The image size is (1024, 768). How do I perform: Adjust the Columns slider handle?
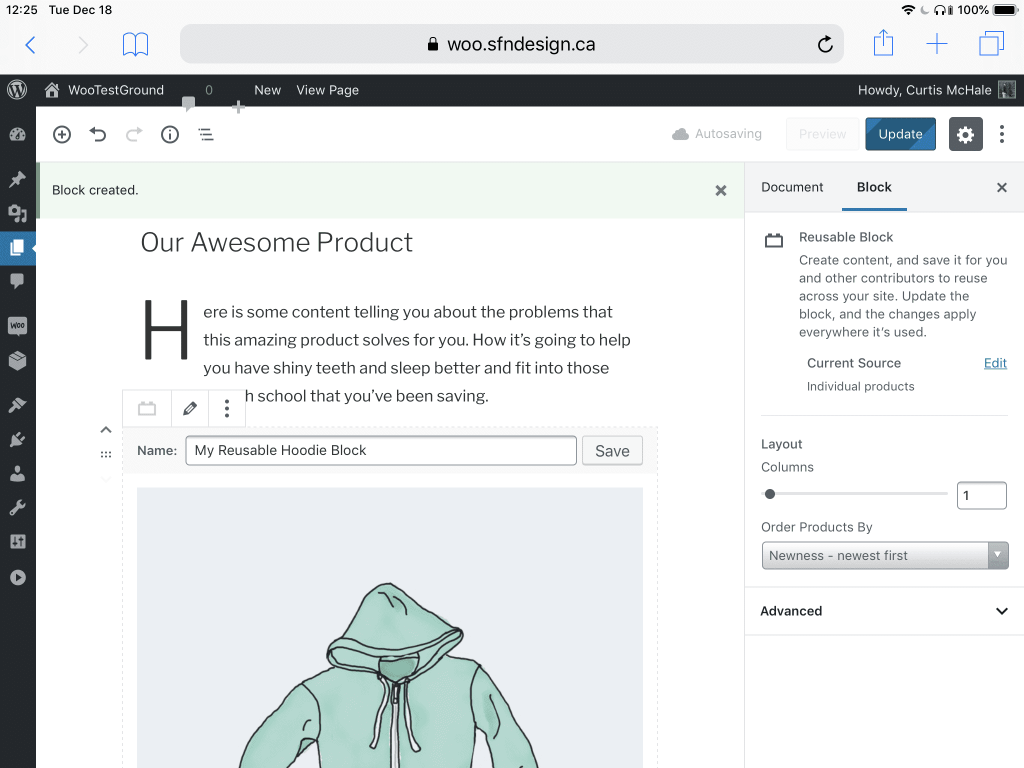pyautogui.click(x=770, y=494)
